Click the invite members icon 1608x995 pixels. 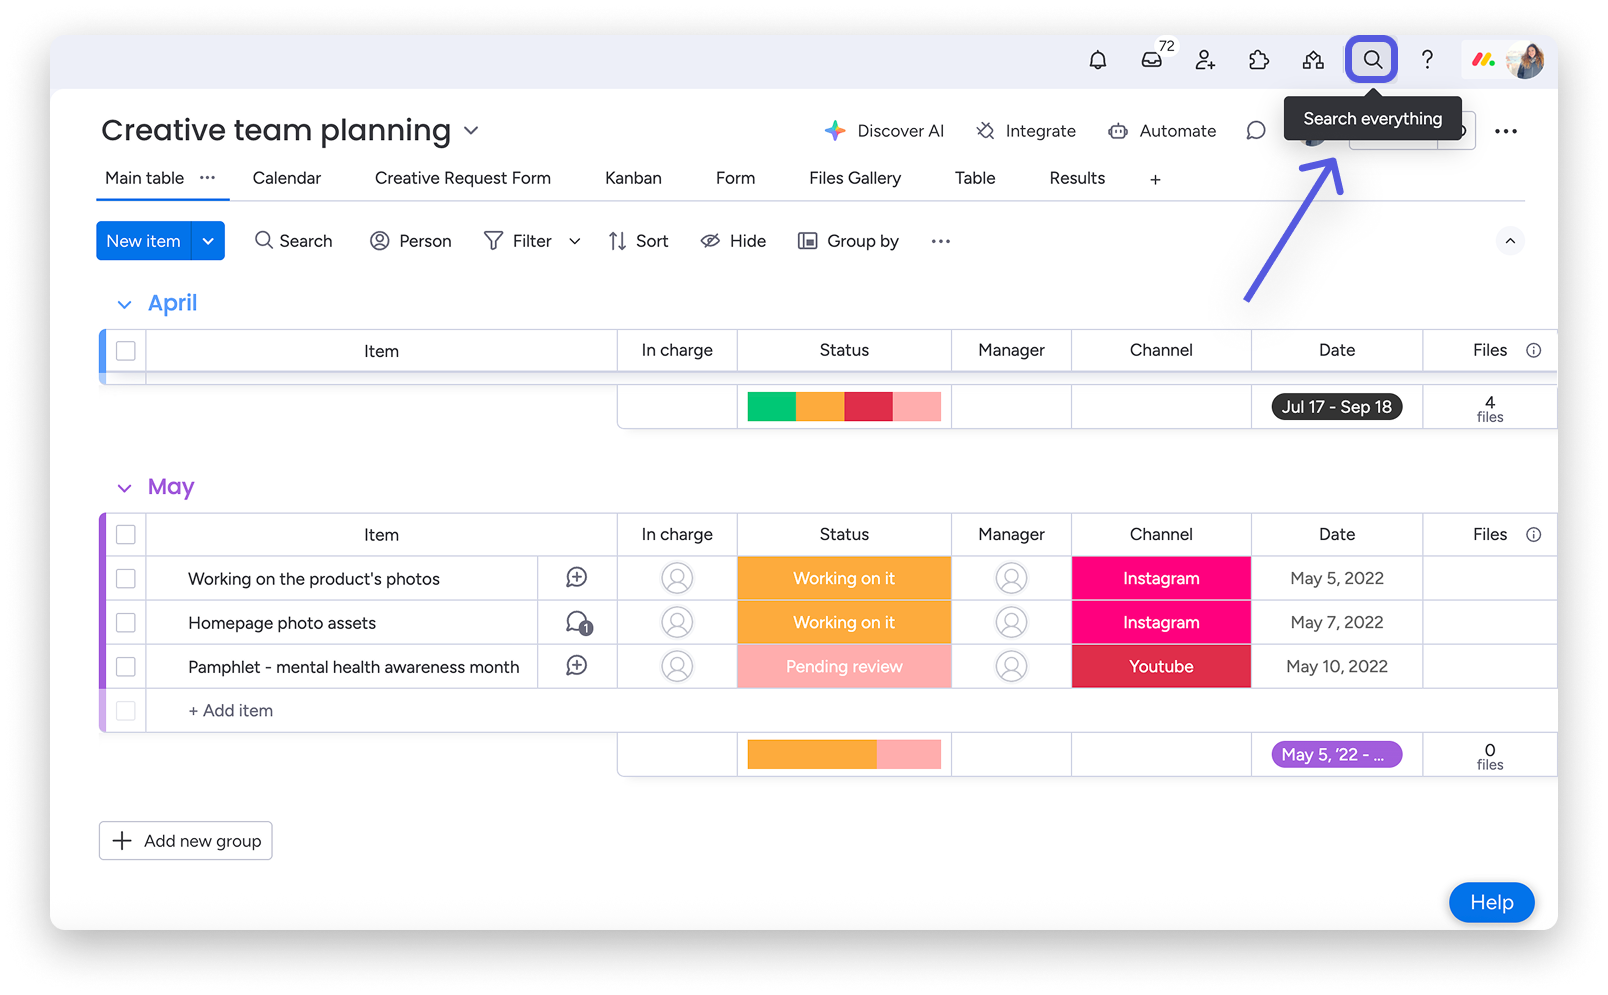pos(1205,60)
